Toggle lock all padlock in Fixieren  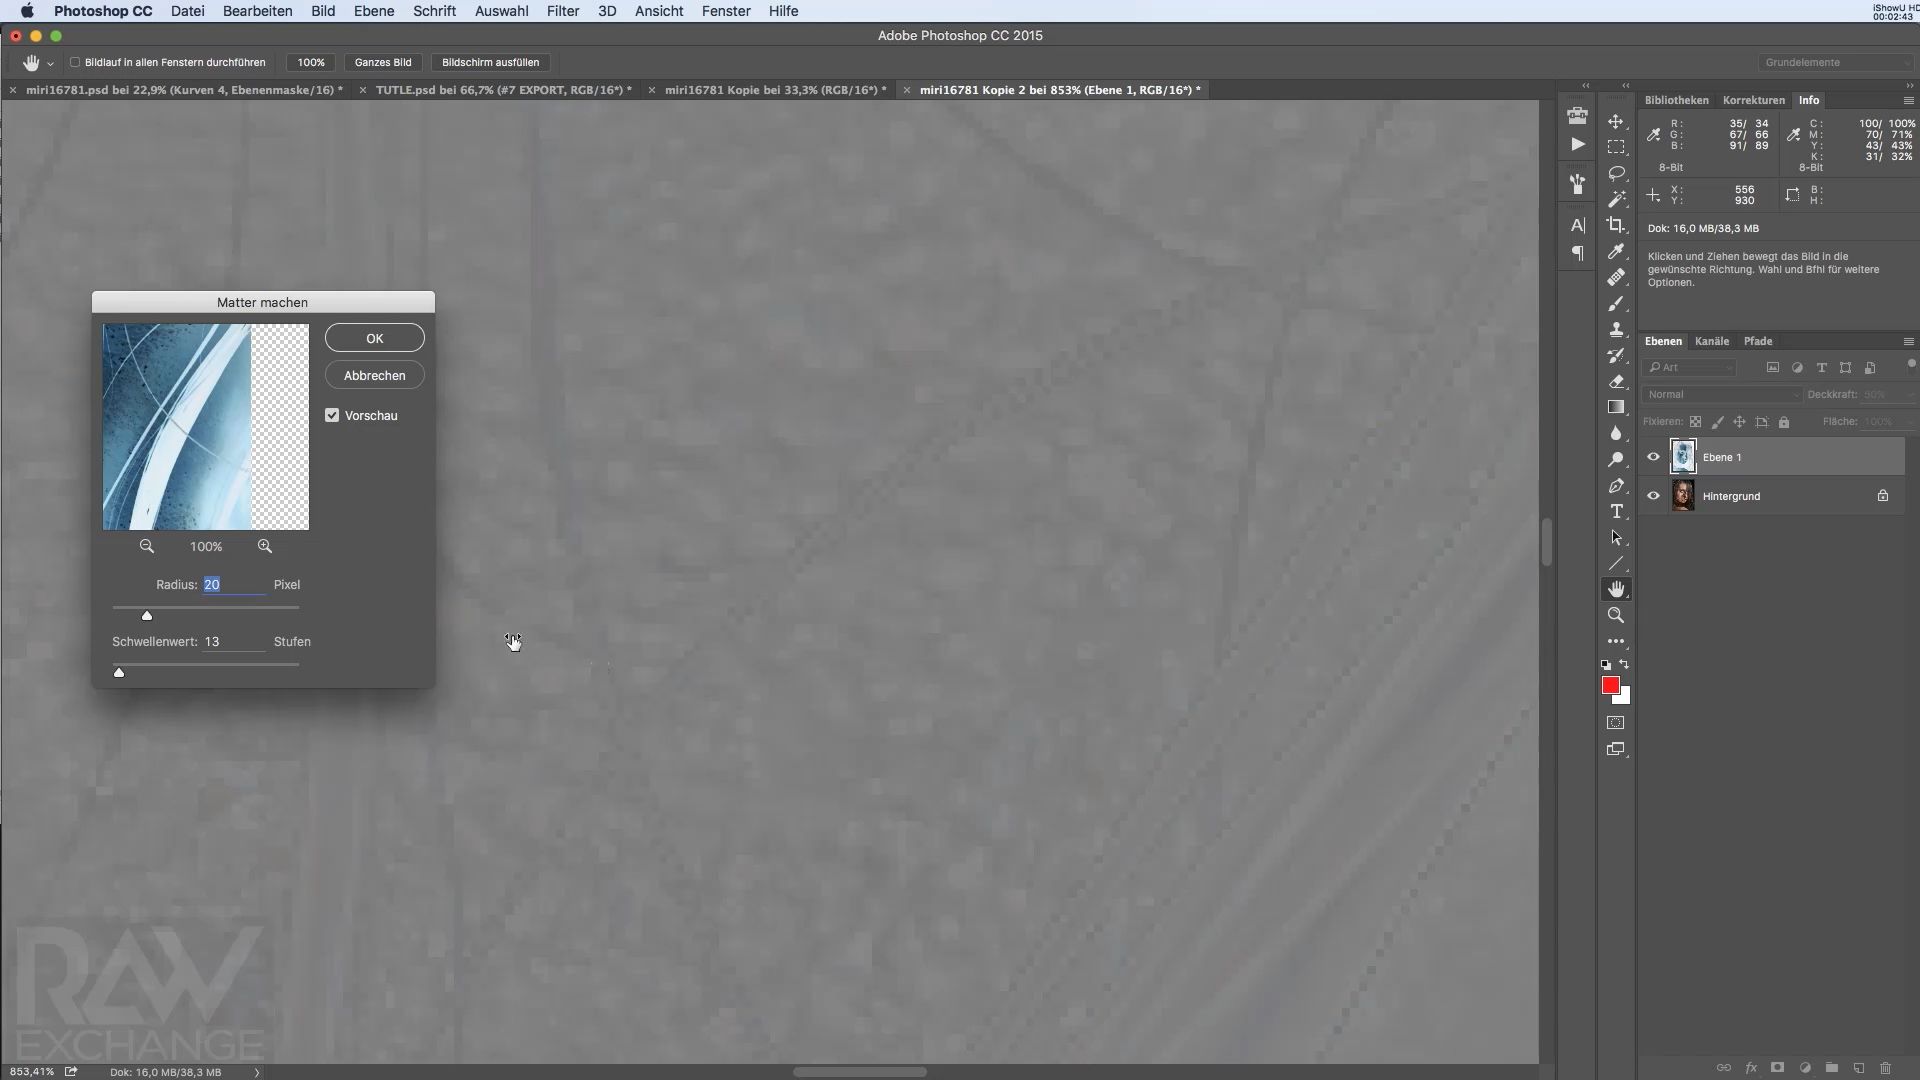1783,422
